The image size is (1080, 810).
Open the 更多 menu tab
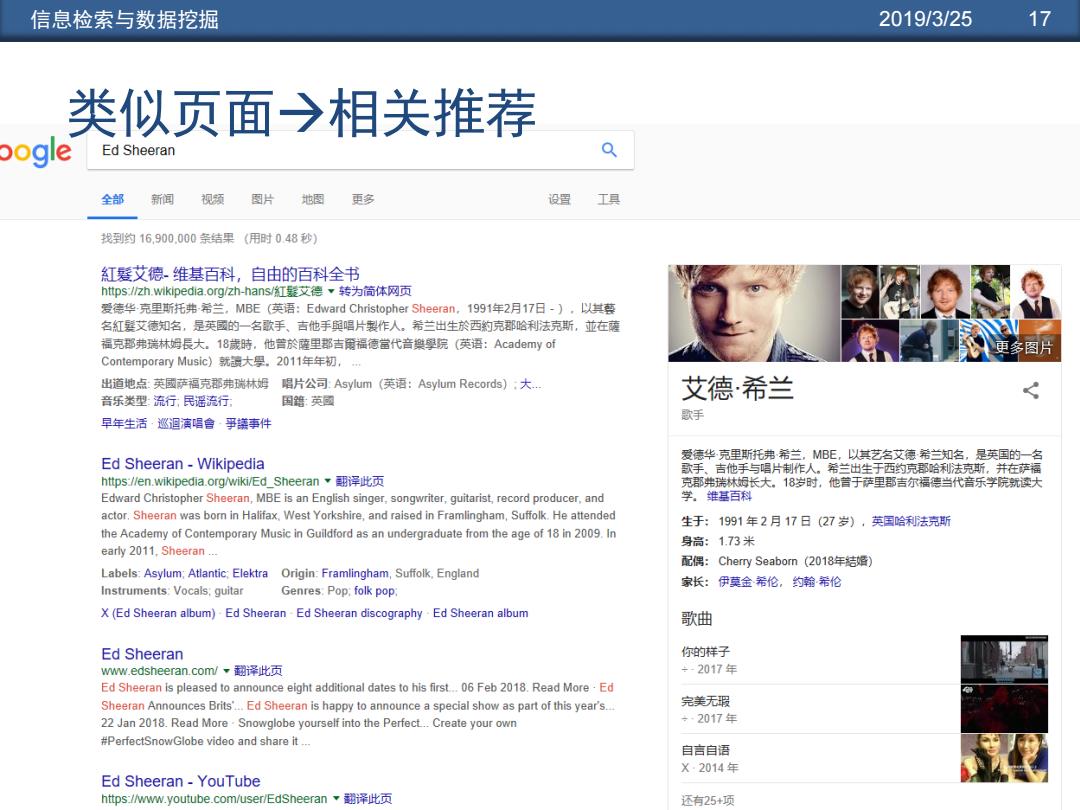[363, 199]
